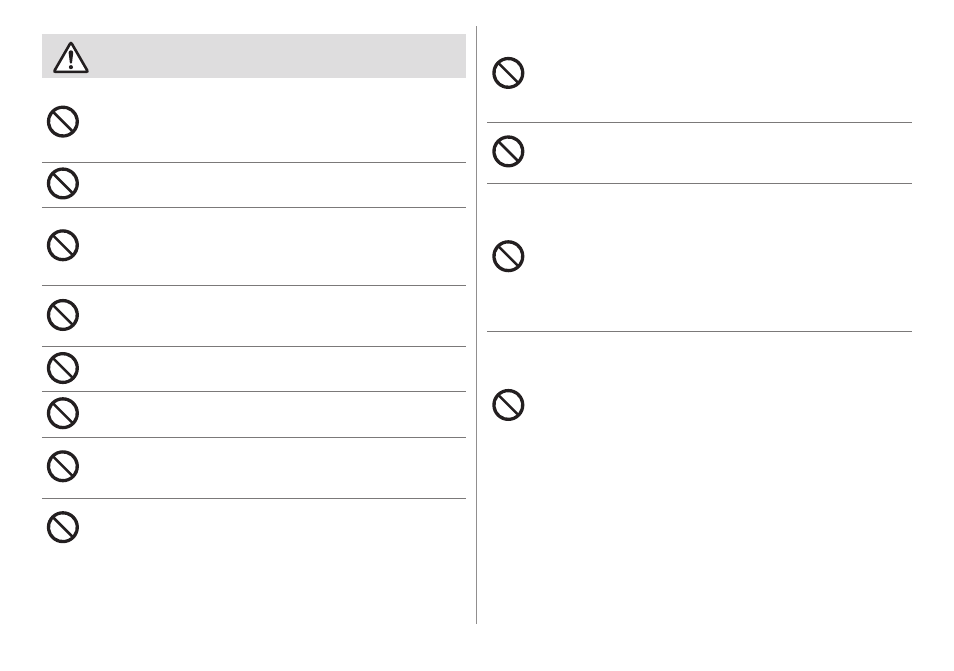Click the divider below top right-column prohibition icon

[699, 122]
